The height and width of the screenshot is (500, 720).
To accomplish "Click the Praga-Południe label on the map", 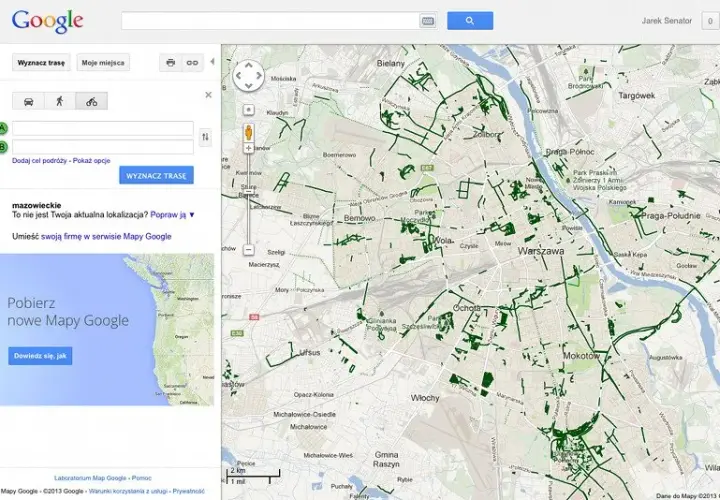I will (x=671, y=215).
